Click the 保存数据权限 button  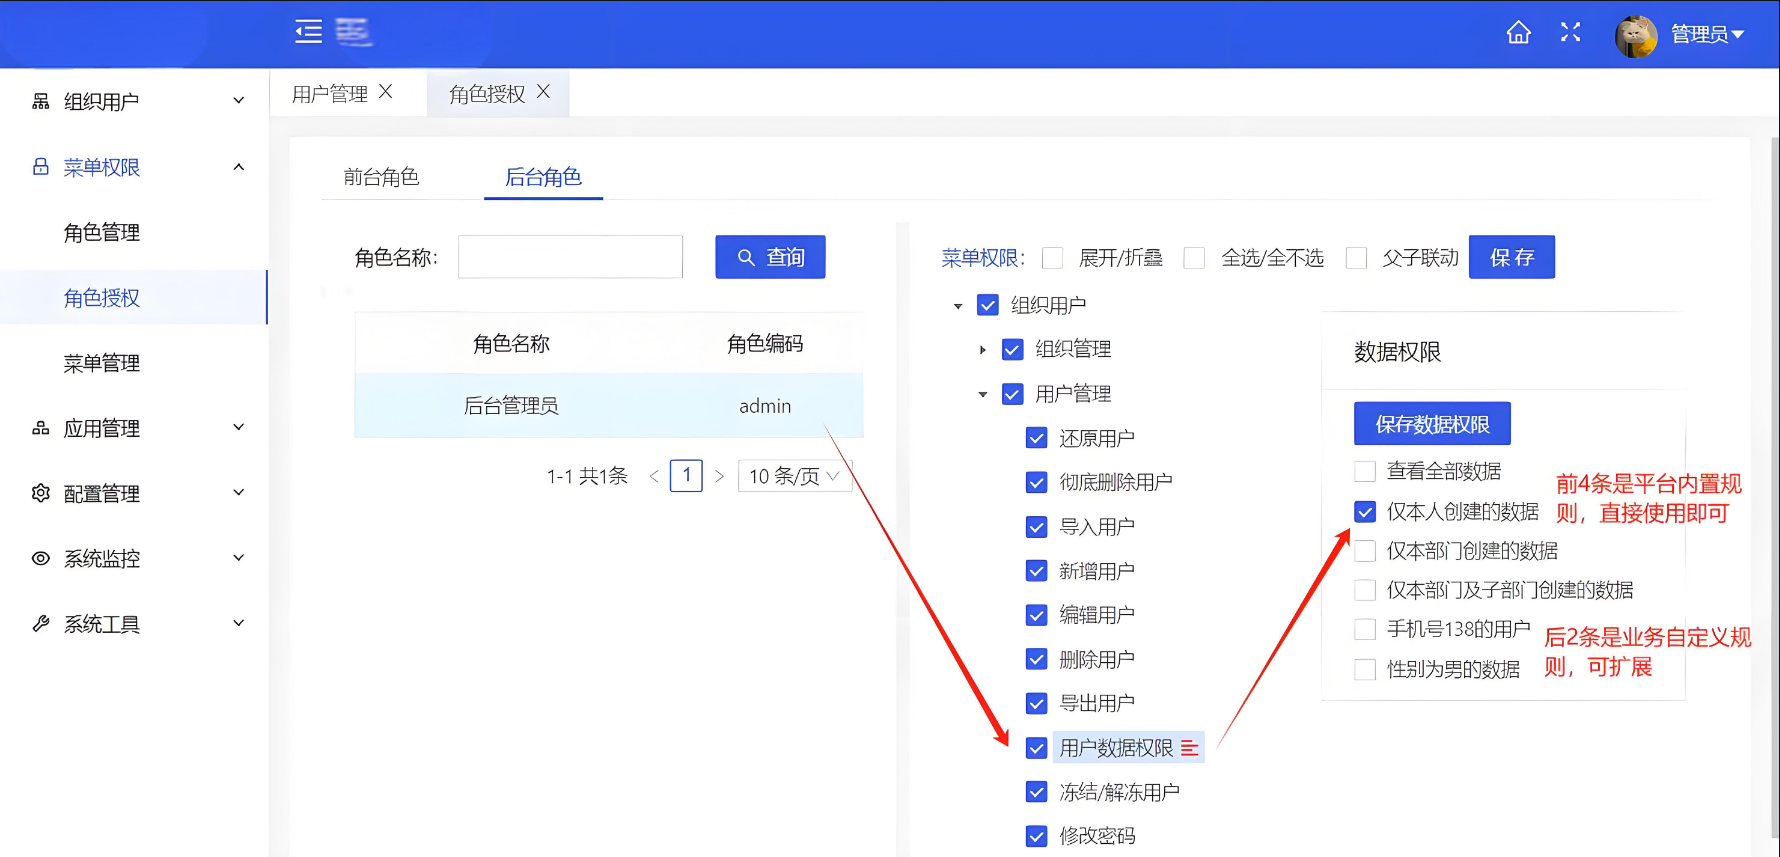(1432, 424)
